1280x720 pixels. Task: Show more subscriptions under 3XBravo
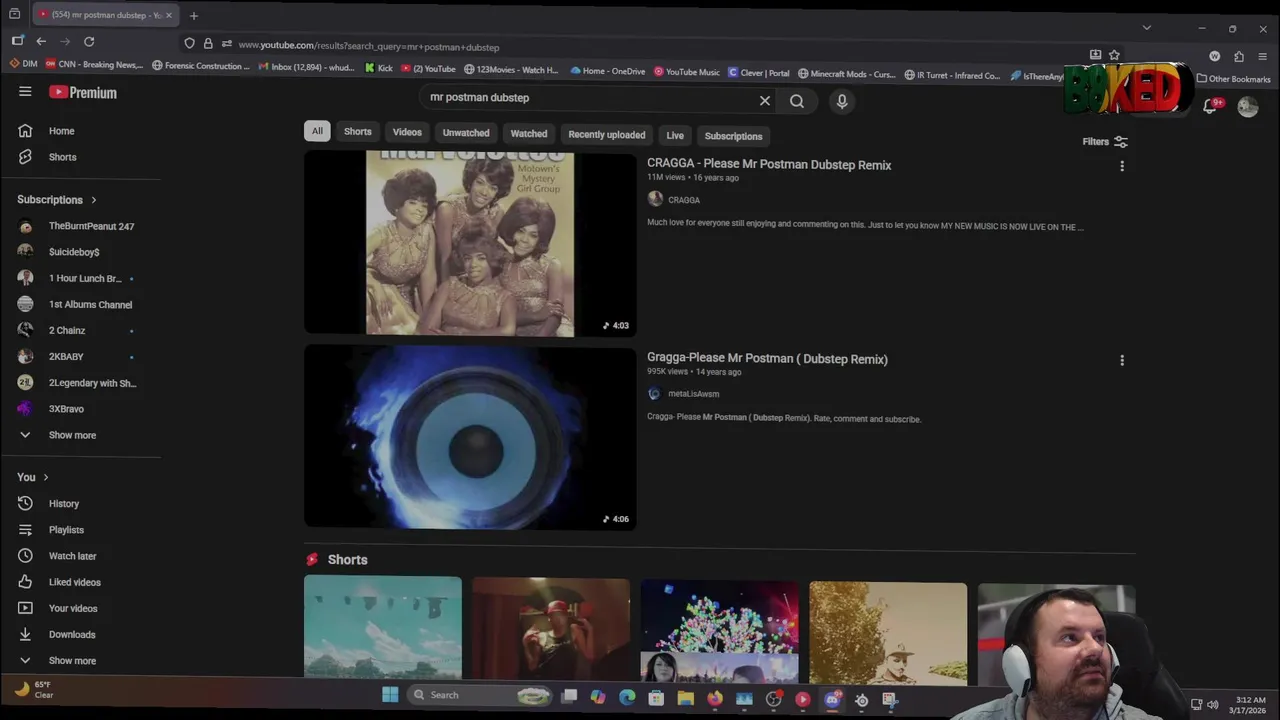tap(58, 435)
